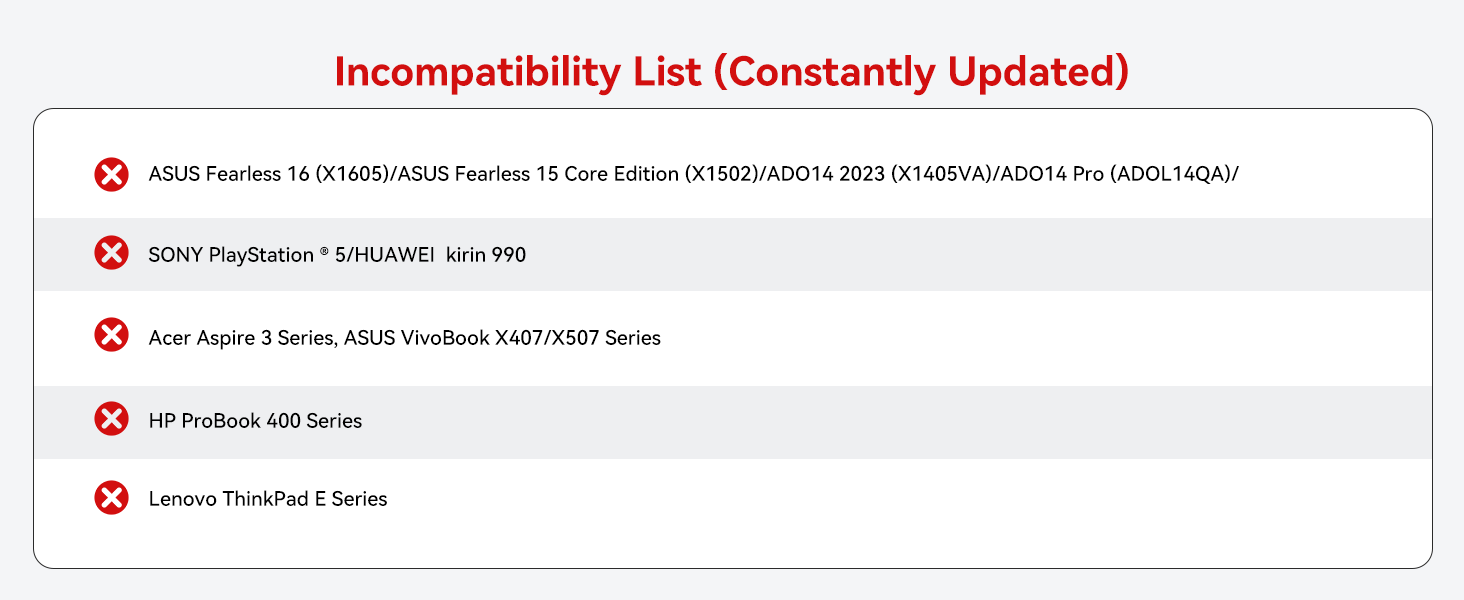Viewport: 1464px width, 600px height.
Task: Click the "kirin 990" text
Action: (486, 255)
